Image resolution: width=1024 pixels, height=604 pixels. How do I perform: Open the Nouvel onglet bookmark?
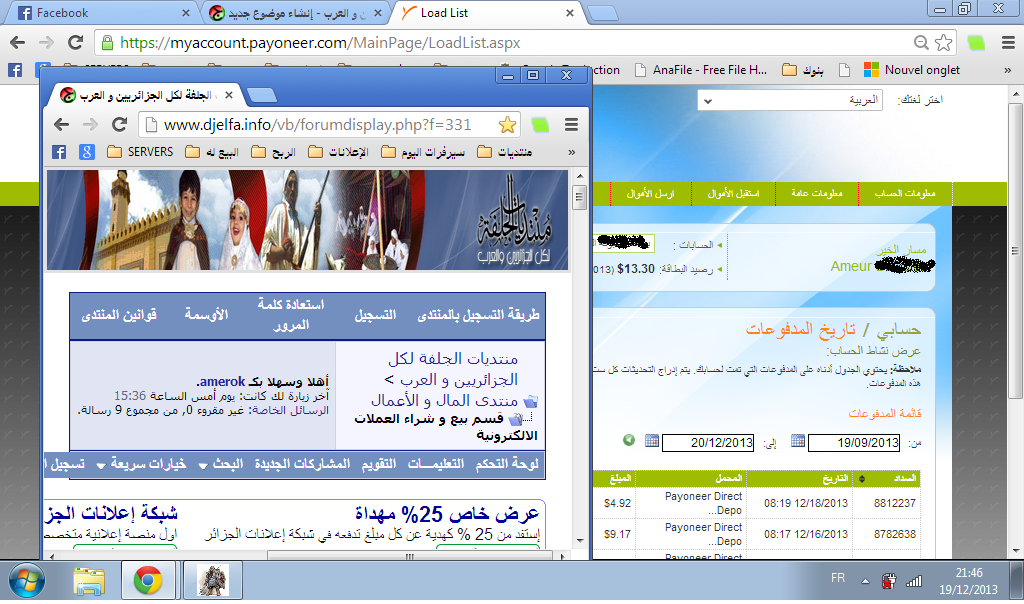[x=912, y=70]
